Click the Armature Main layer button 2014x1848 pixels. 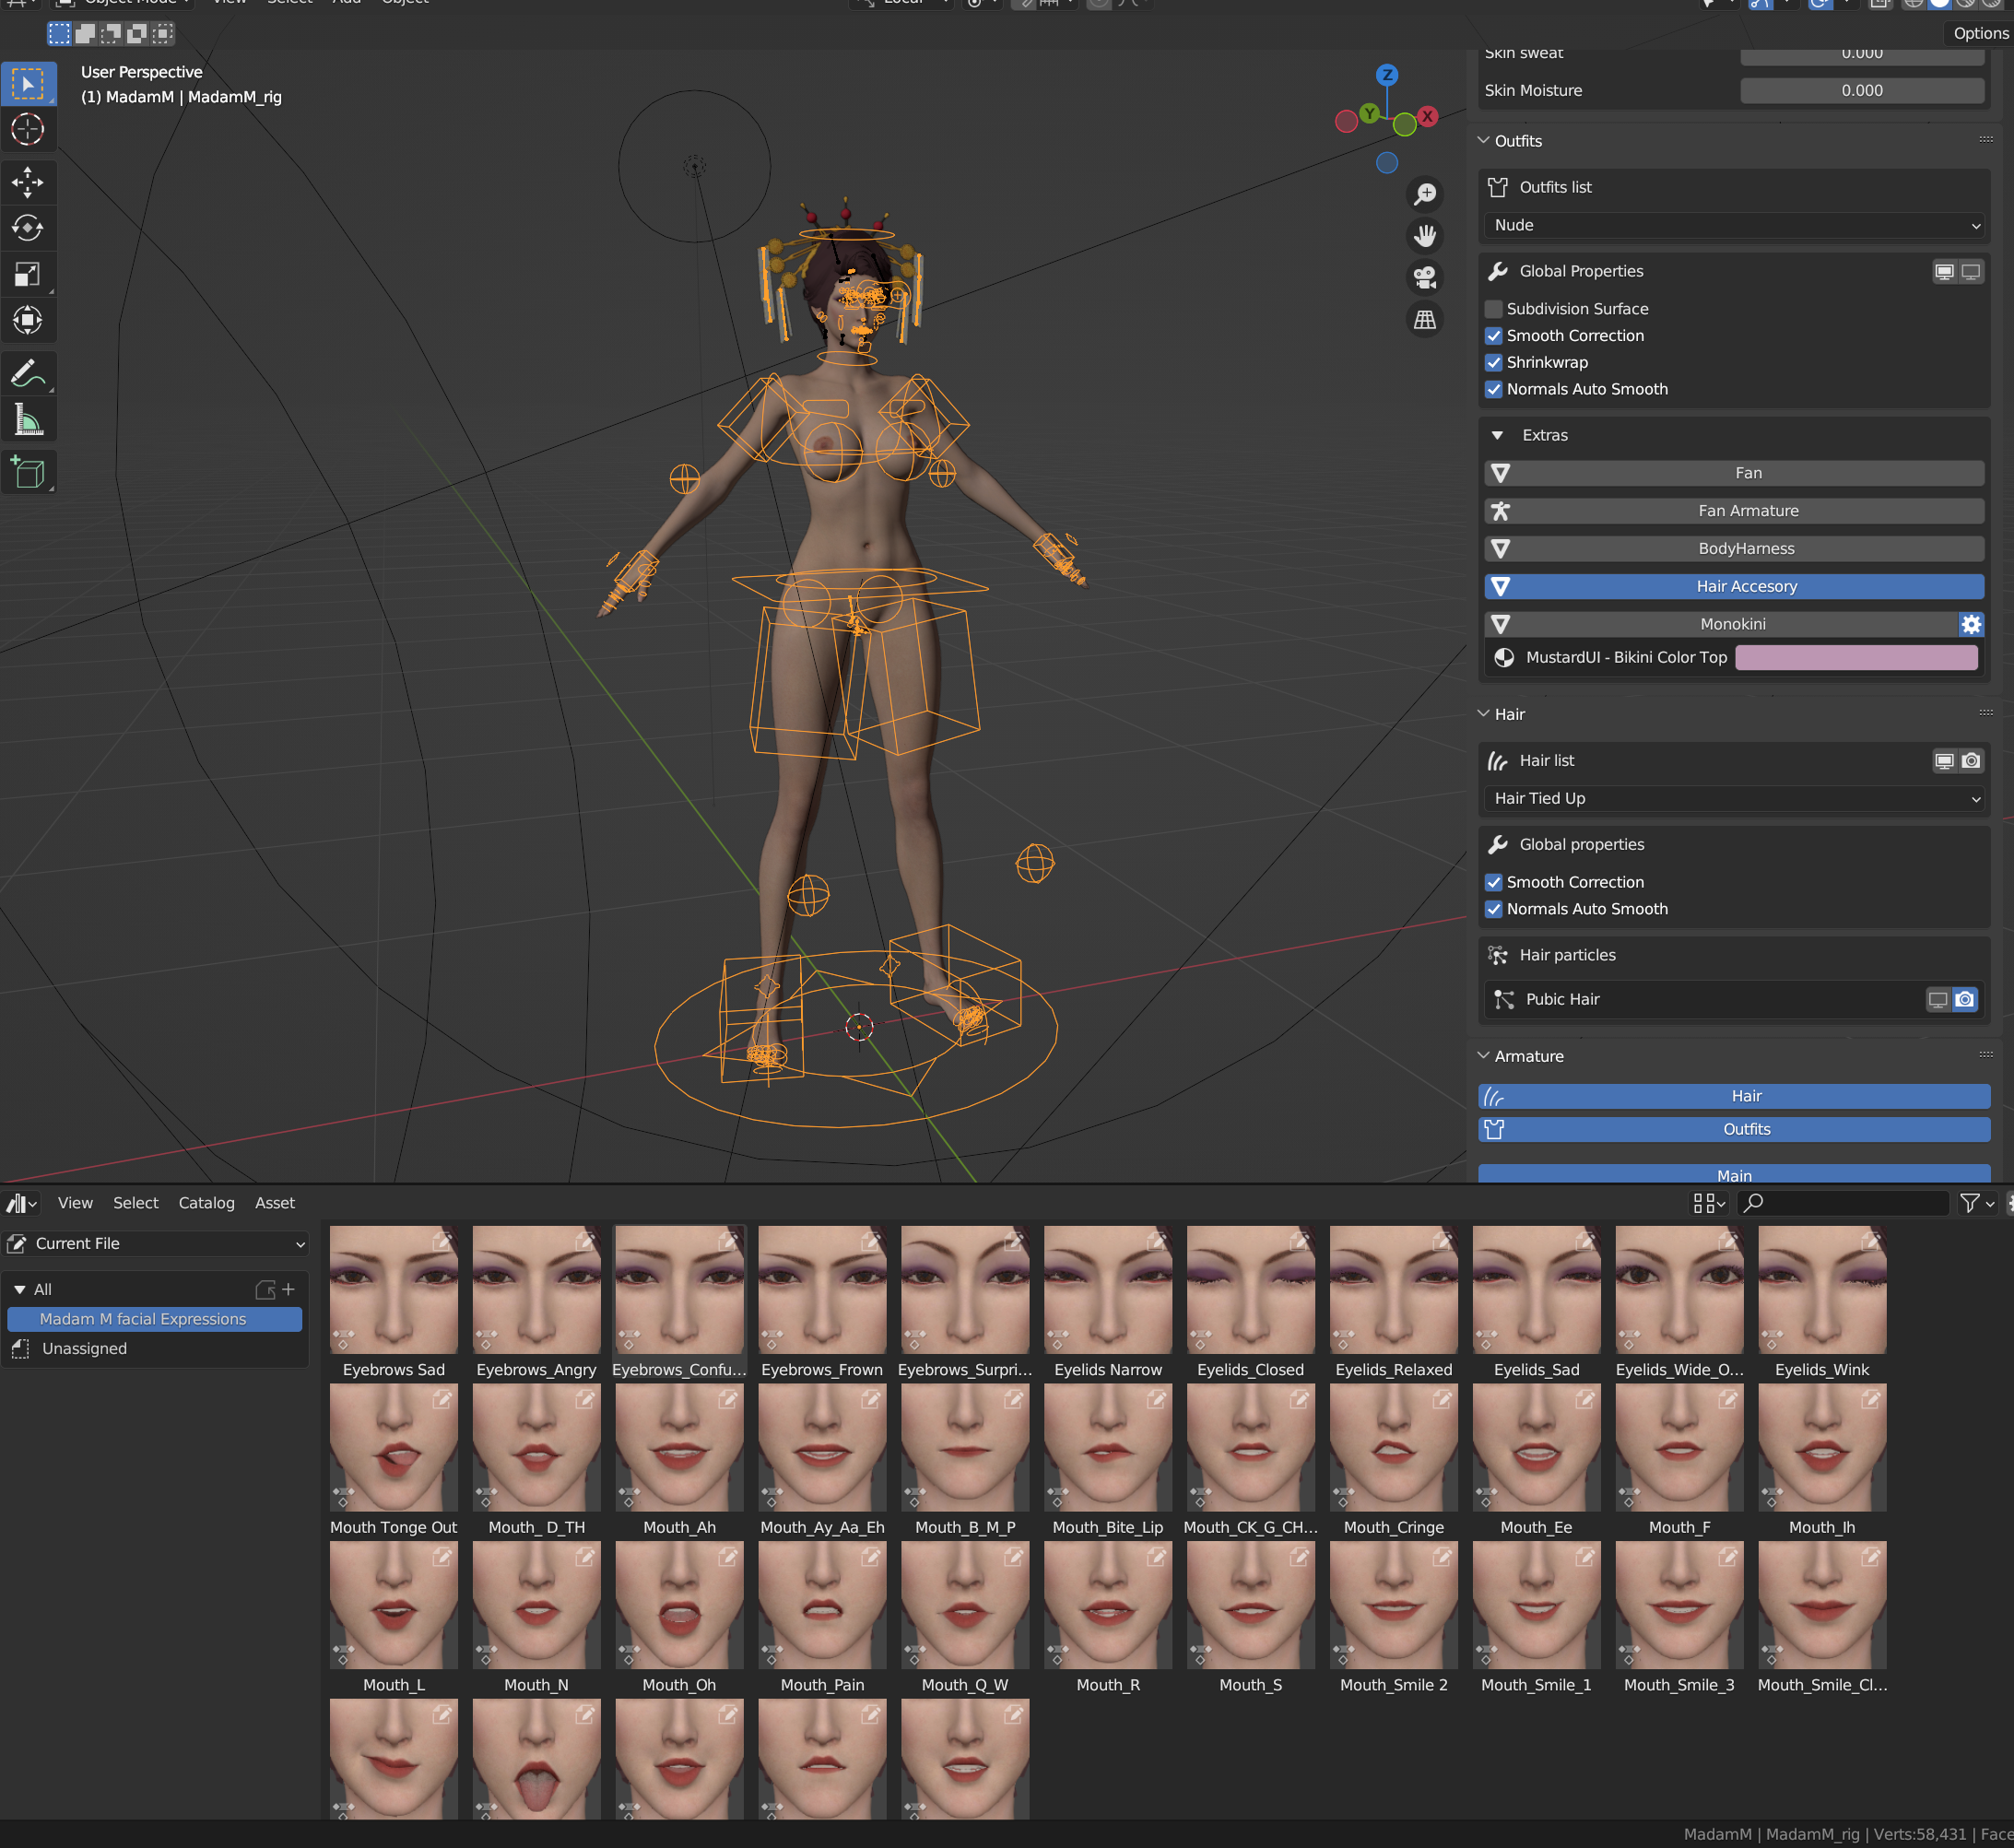tap(1734, 1174)
